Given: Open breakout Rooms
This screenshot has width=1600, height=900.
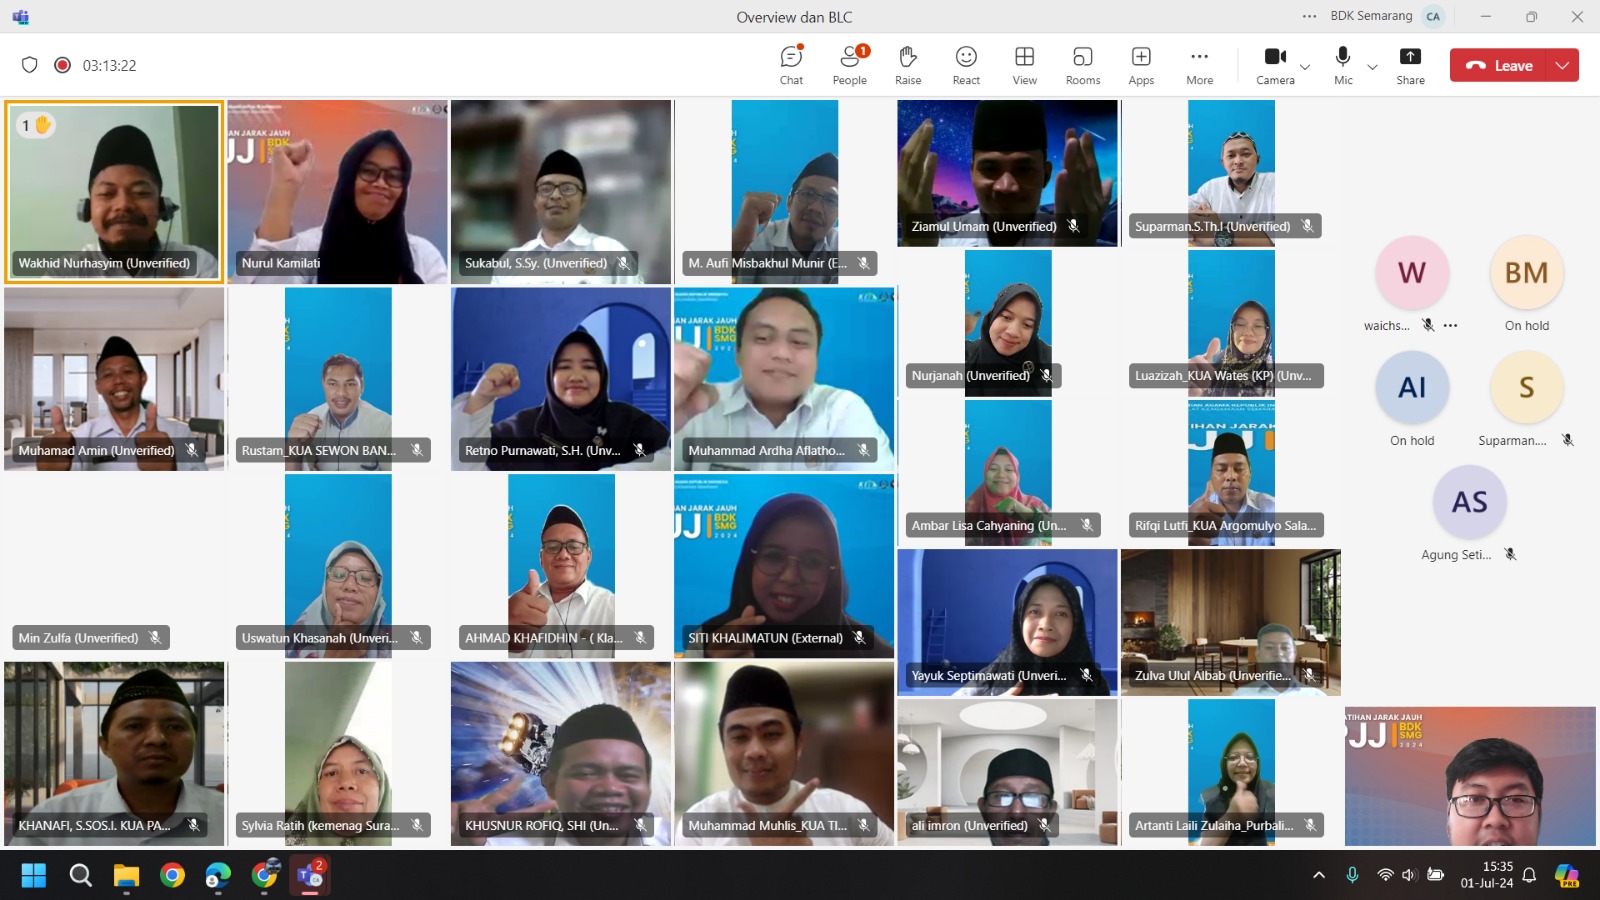Looking at the screenshot, I should point(1083,65).
